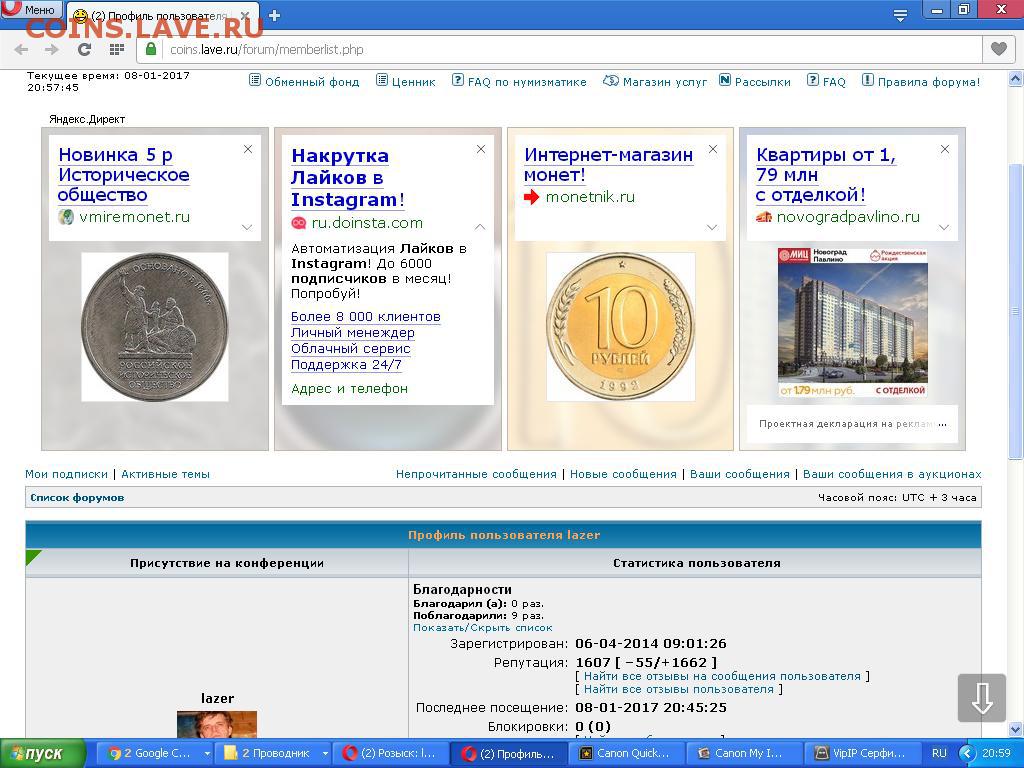
Task: Switch to Google Chrome taskbar group
Action: (155, 754)
